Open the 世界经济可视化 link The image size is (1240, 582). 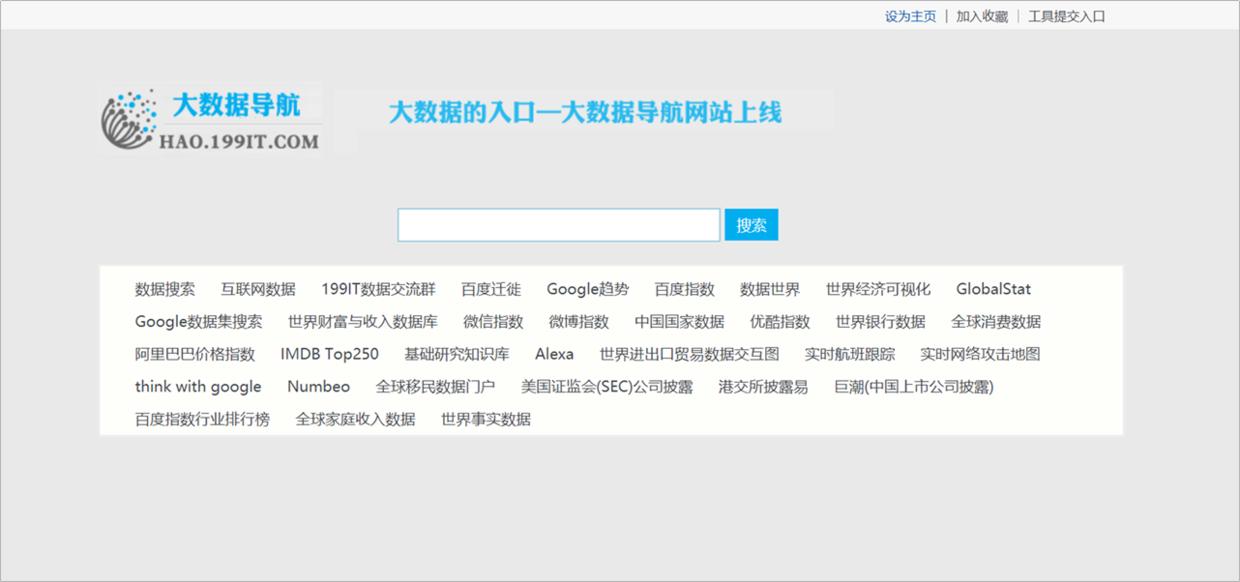point(876,289)
